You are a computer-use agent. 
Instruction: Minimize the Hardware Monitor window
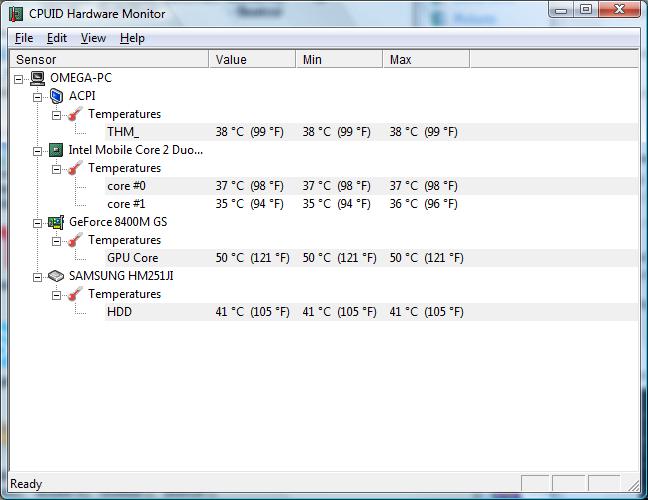pos(562,10)
